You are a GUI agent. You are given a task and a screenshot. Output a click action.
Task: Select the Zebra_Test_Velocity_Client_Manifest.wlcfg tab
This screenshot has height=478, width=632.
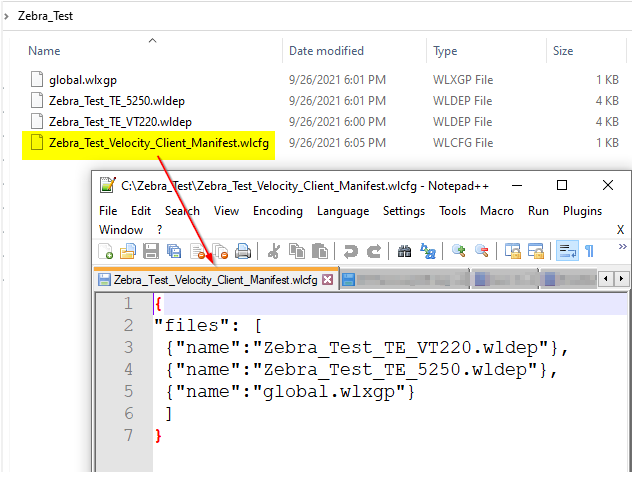[x=215, y=280]
